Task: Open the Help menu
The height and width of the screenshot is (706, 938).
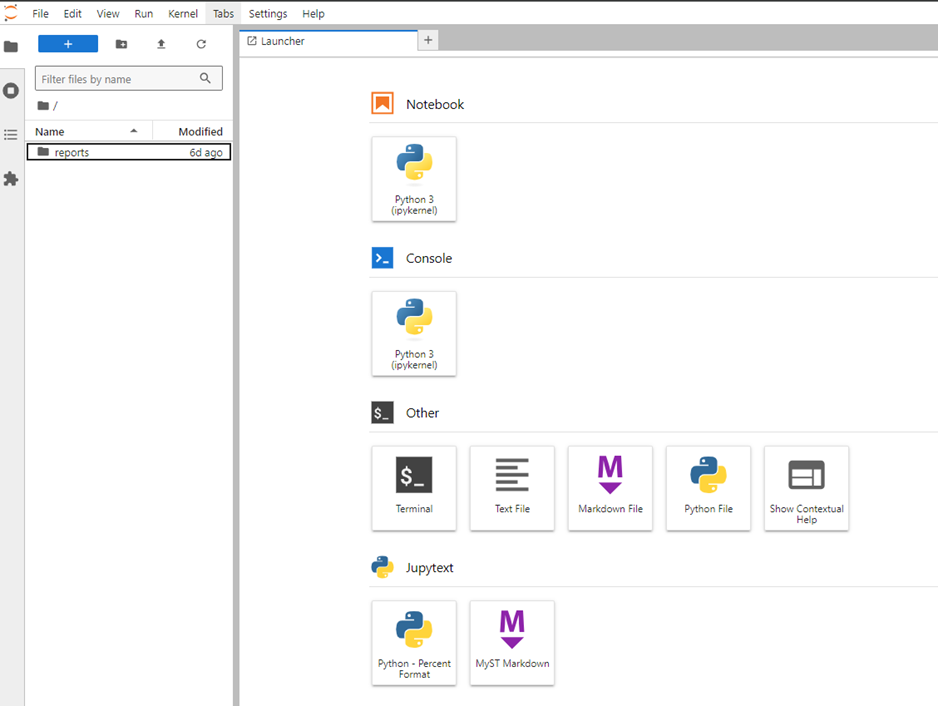Action: (x=313, y=13)
